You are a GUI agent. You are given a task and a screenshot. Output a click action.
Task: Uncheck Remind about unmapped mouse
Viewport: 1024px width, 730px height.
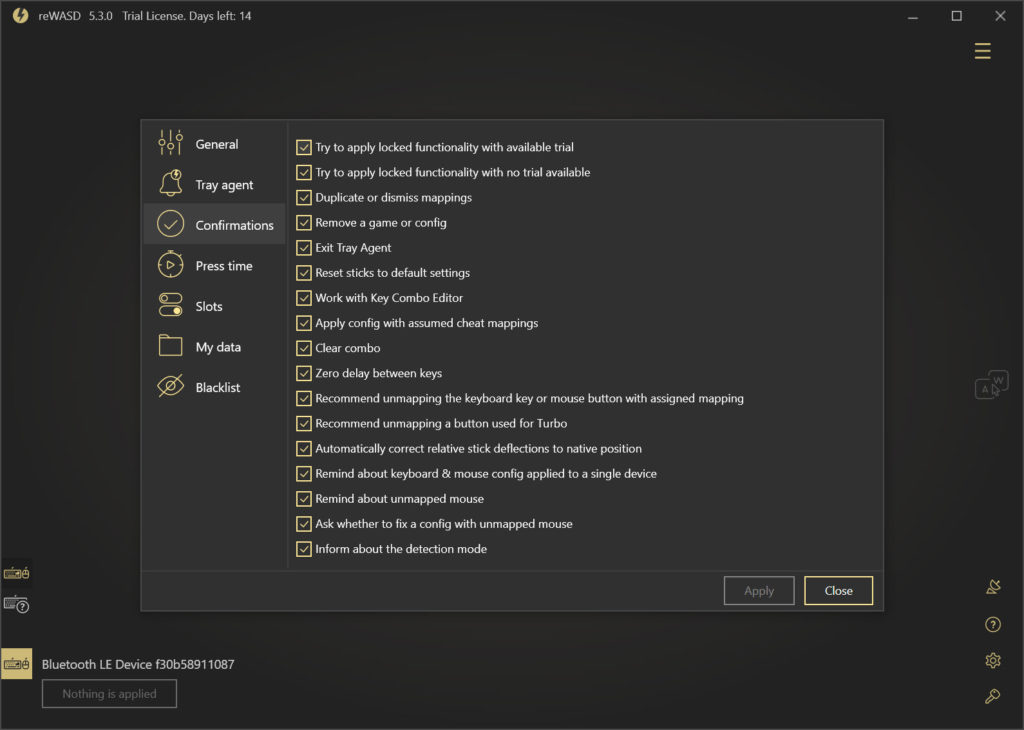click(x=304, y=499)
